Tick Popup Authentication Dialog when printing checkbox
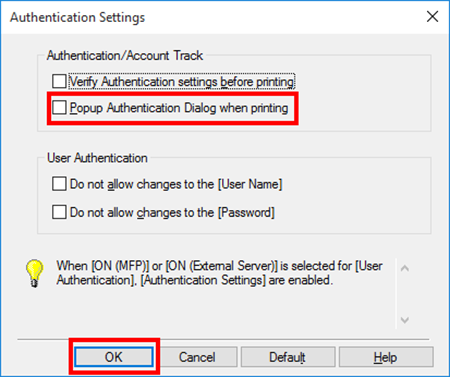This screenshot has width=450, height=377. coord(59,108)
